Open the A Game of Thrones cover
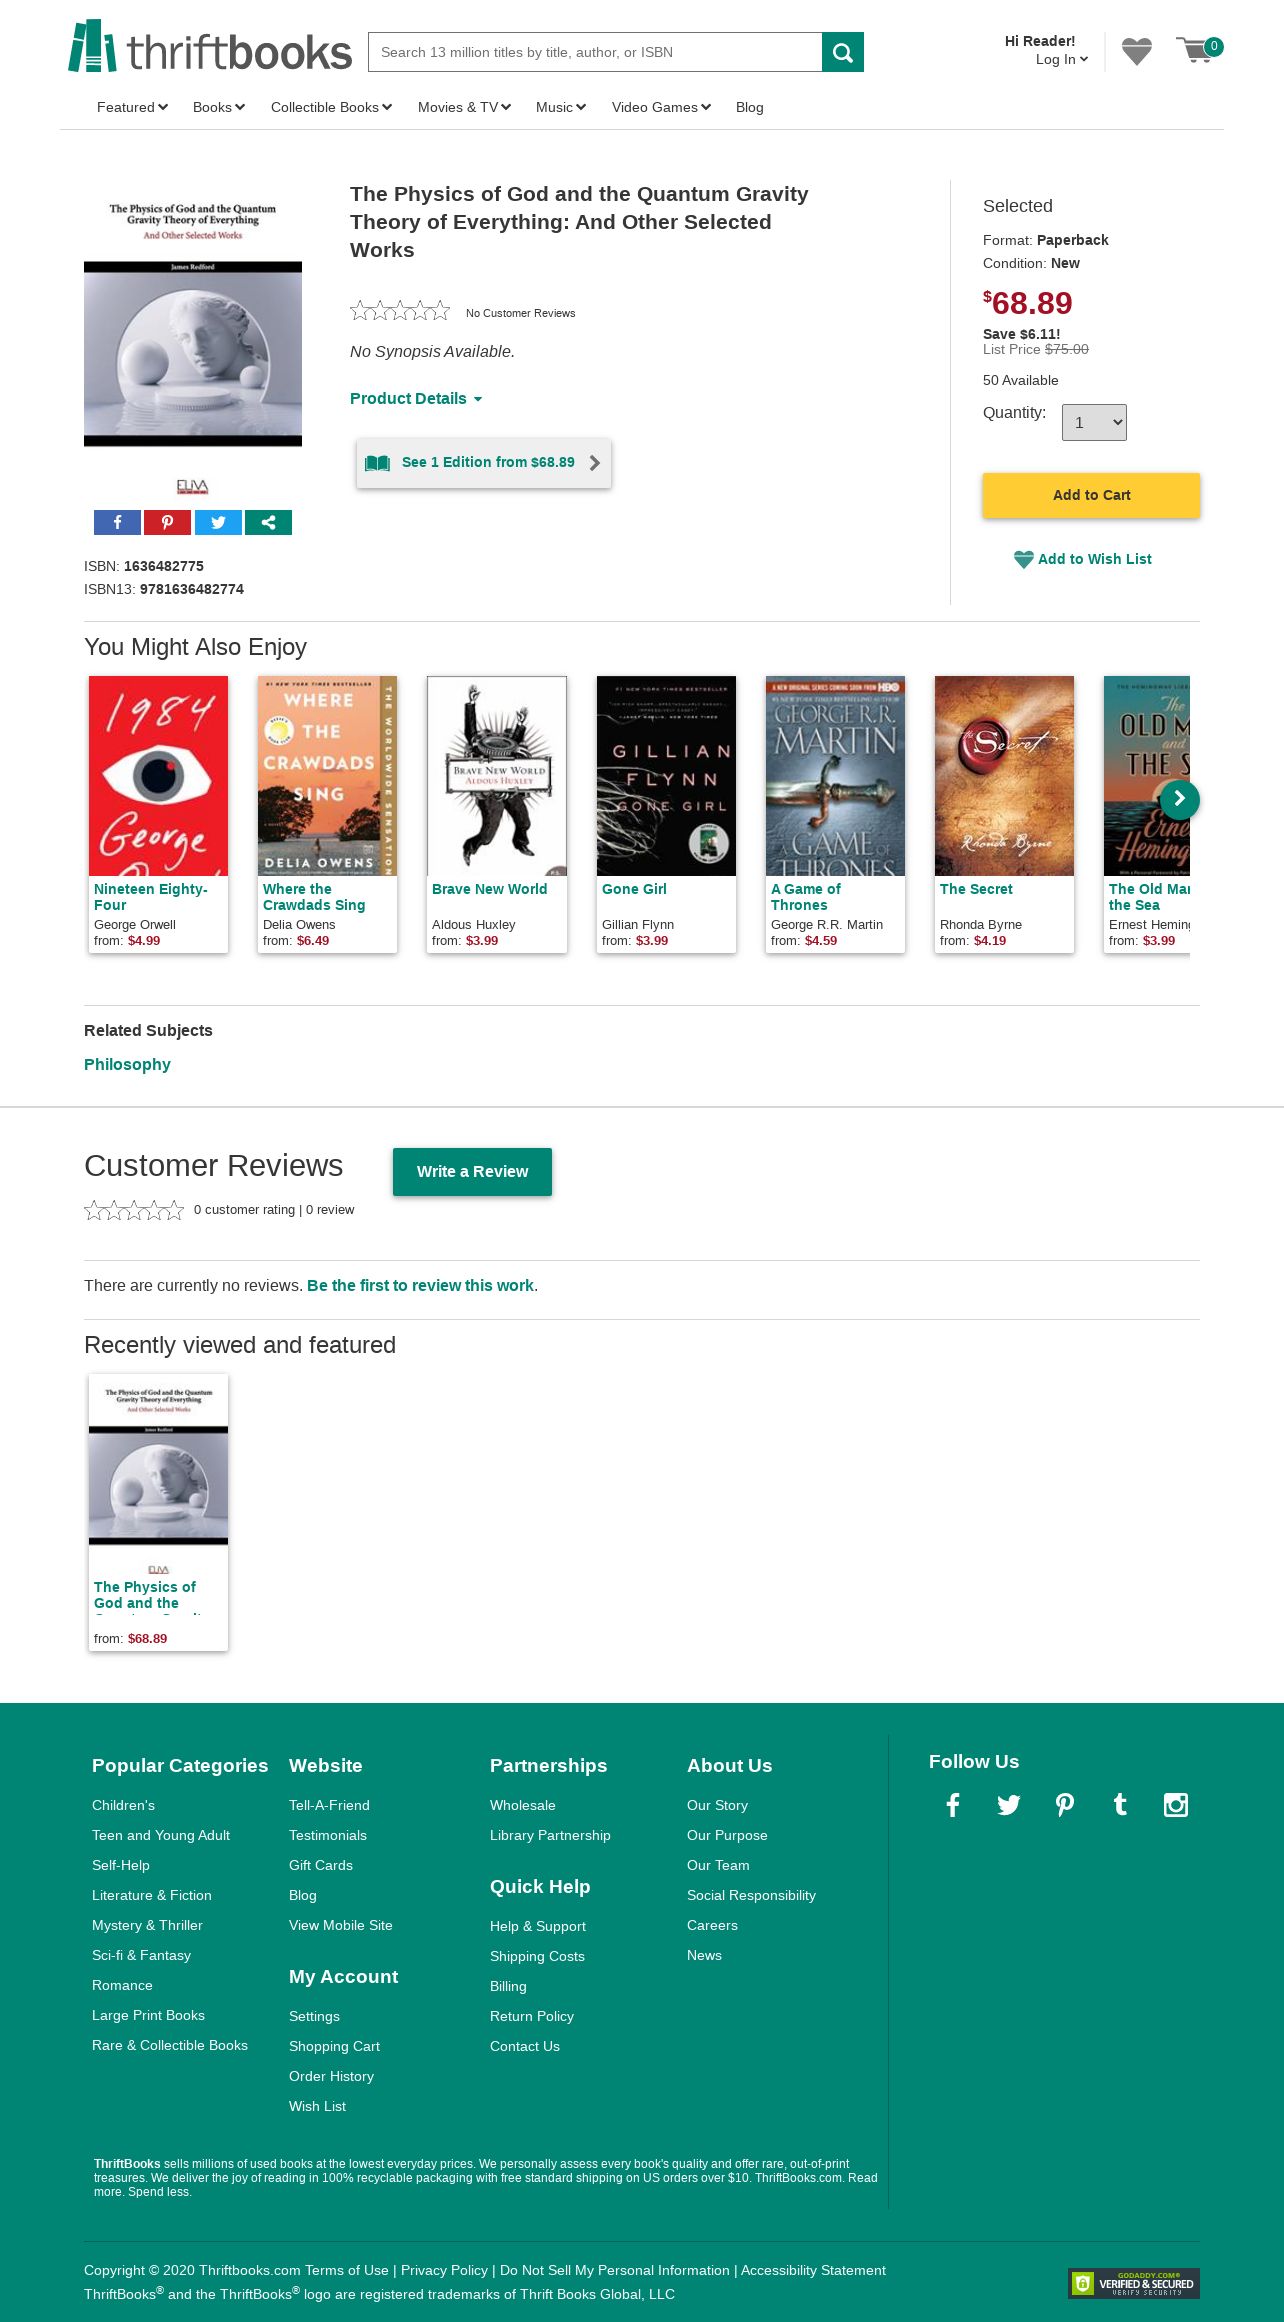 (835, 776)
